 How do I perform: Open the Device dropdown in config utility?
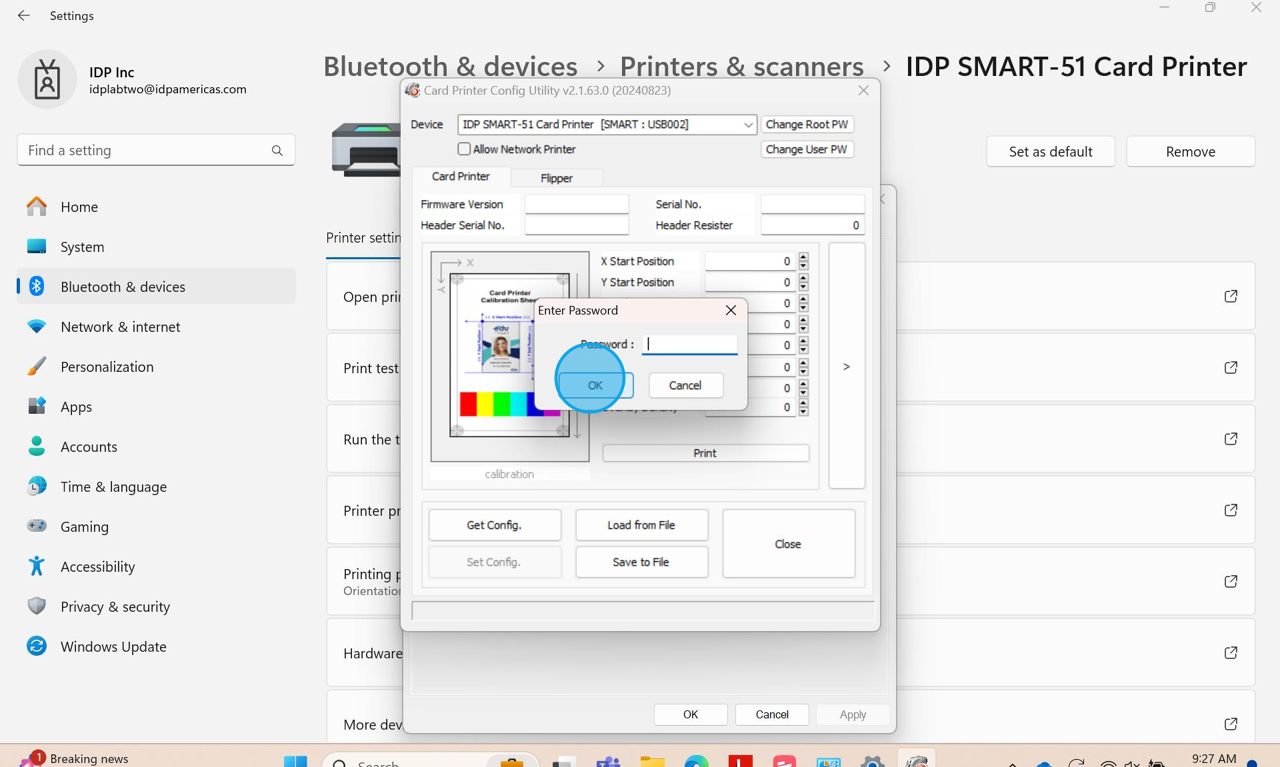pyautogui.click(x=747, y=125)
